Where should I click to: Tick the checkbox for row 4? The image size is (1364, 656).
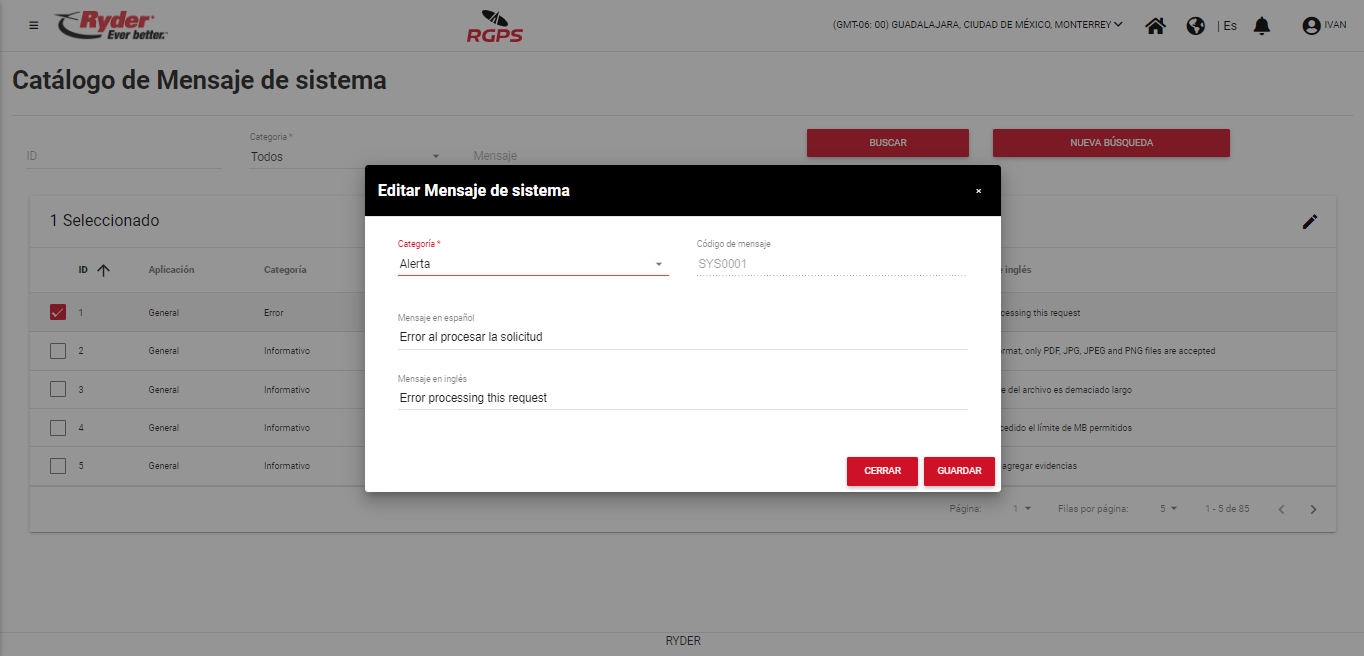pyautogui.click(x=58, y=428)
